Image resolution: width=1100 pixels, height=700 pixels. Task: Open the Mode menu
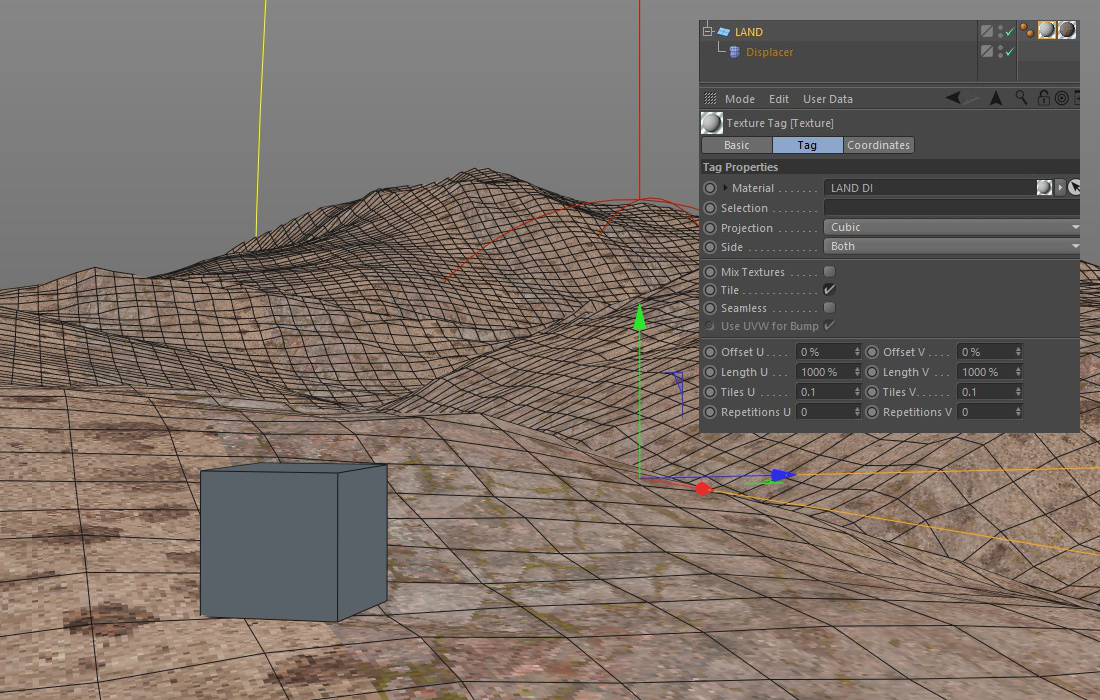click(739, 99)
